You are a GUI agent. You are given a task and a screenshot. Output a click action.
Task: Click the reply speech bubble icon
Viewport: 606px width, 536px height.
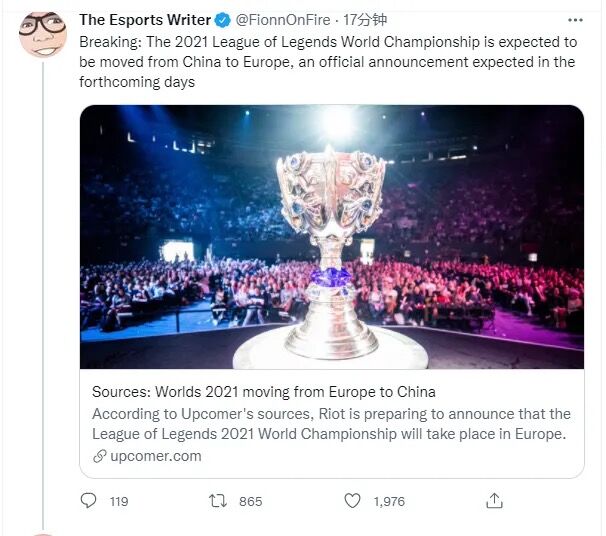89,501
